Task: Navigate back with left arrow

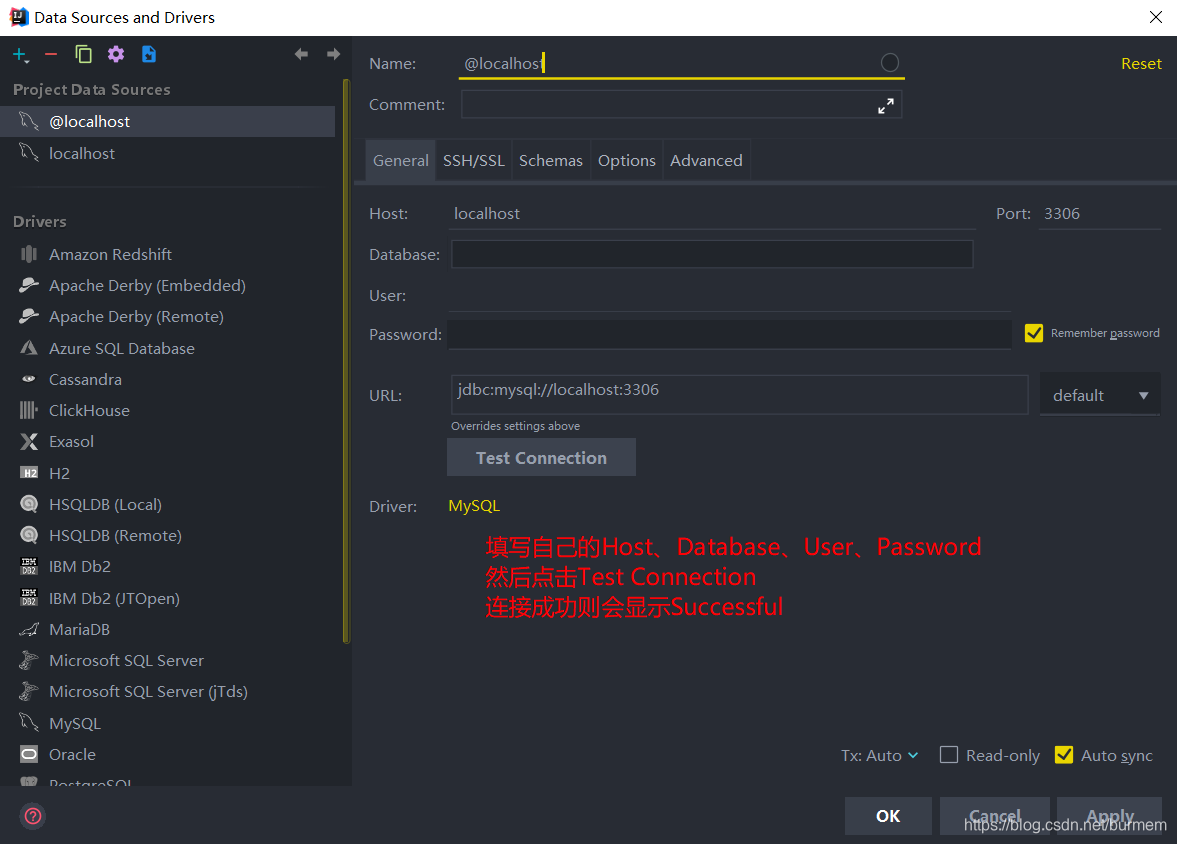Action: 301,54
